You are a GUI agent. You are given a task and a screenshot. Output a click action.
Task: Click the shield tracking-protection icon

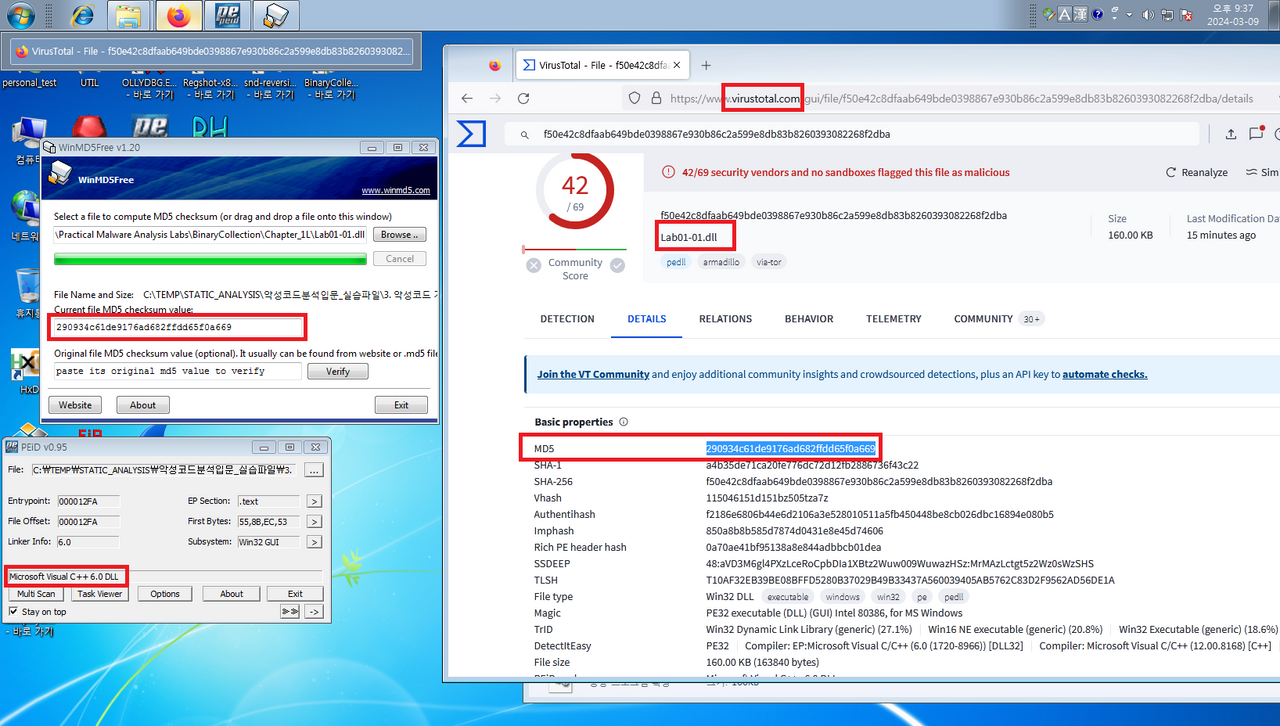(633, 98)
